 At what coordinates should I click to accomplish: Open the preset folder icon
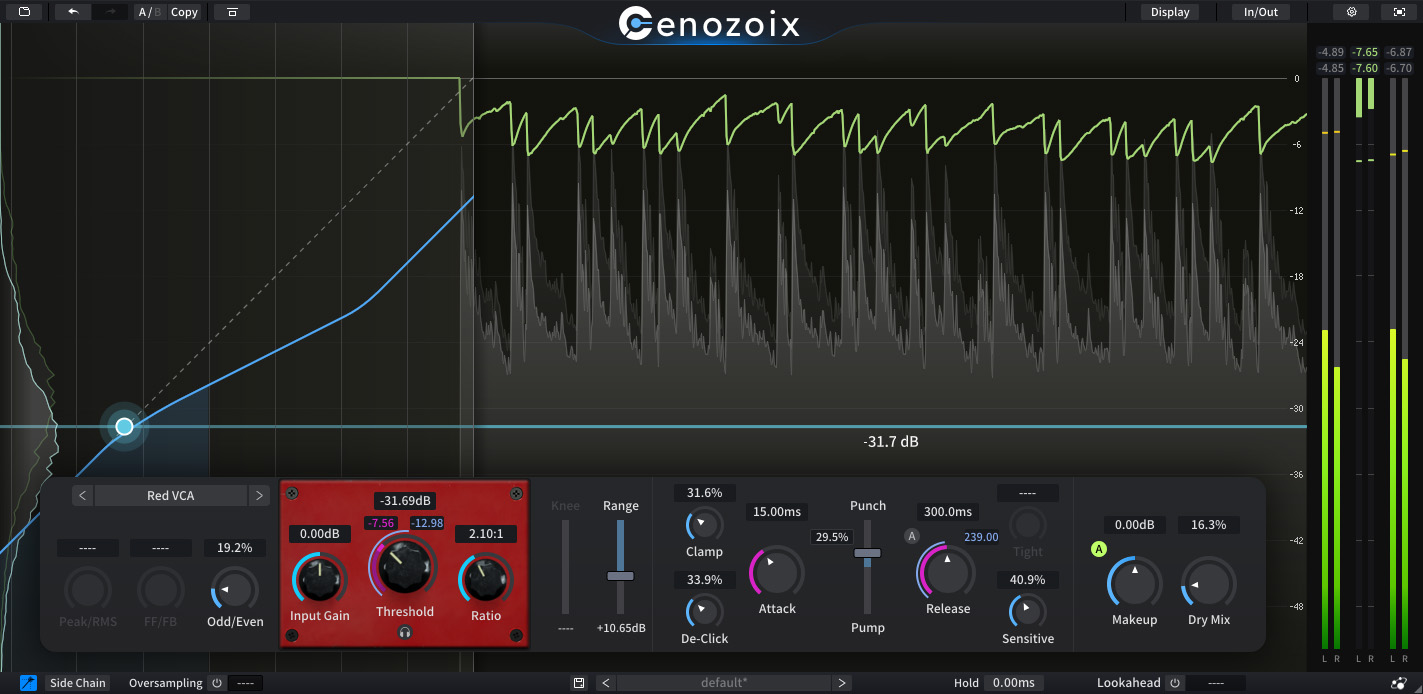coord(24,12)
